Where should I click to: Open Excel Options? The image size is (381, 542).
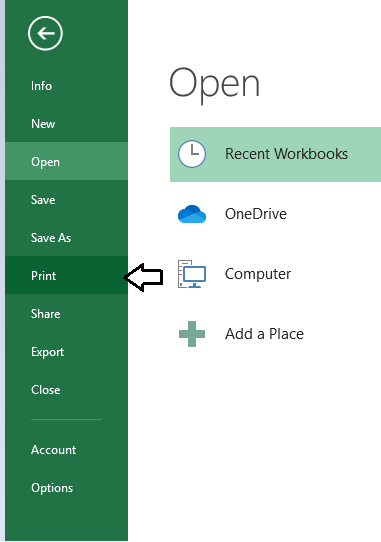[x=66, y=488]
